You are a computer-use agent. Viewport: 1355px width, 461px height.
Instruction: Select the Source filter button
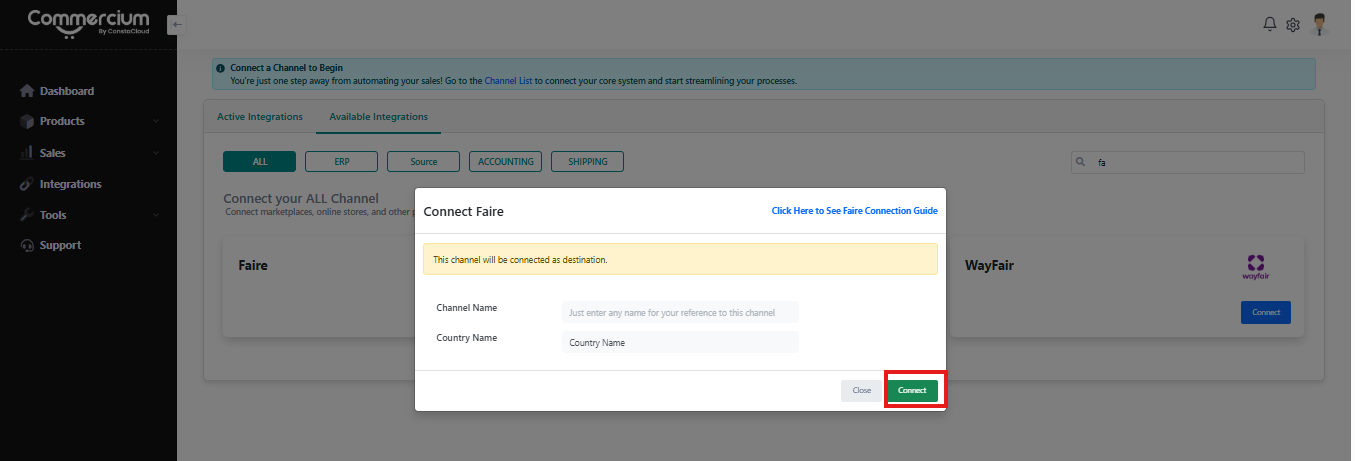(x=423, y=162)
